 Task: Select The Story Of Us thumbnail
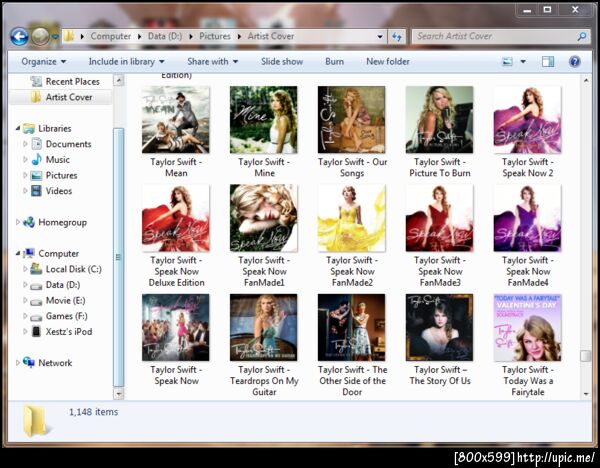click(439, 327)
